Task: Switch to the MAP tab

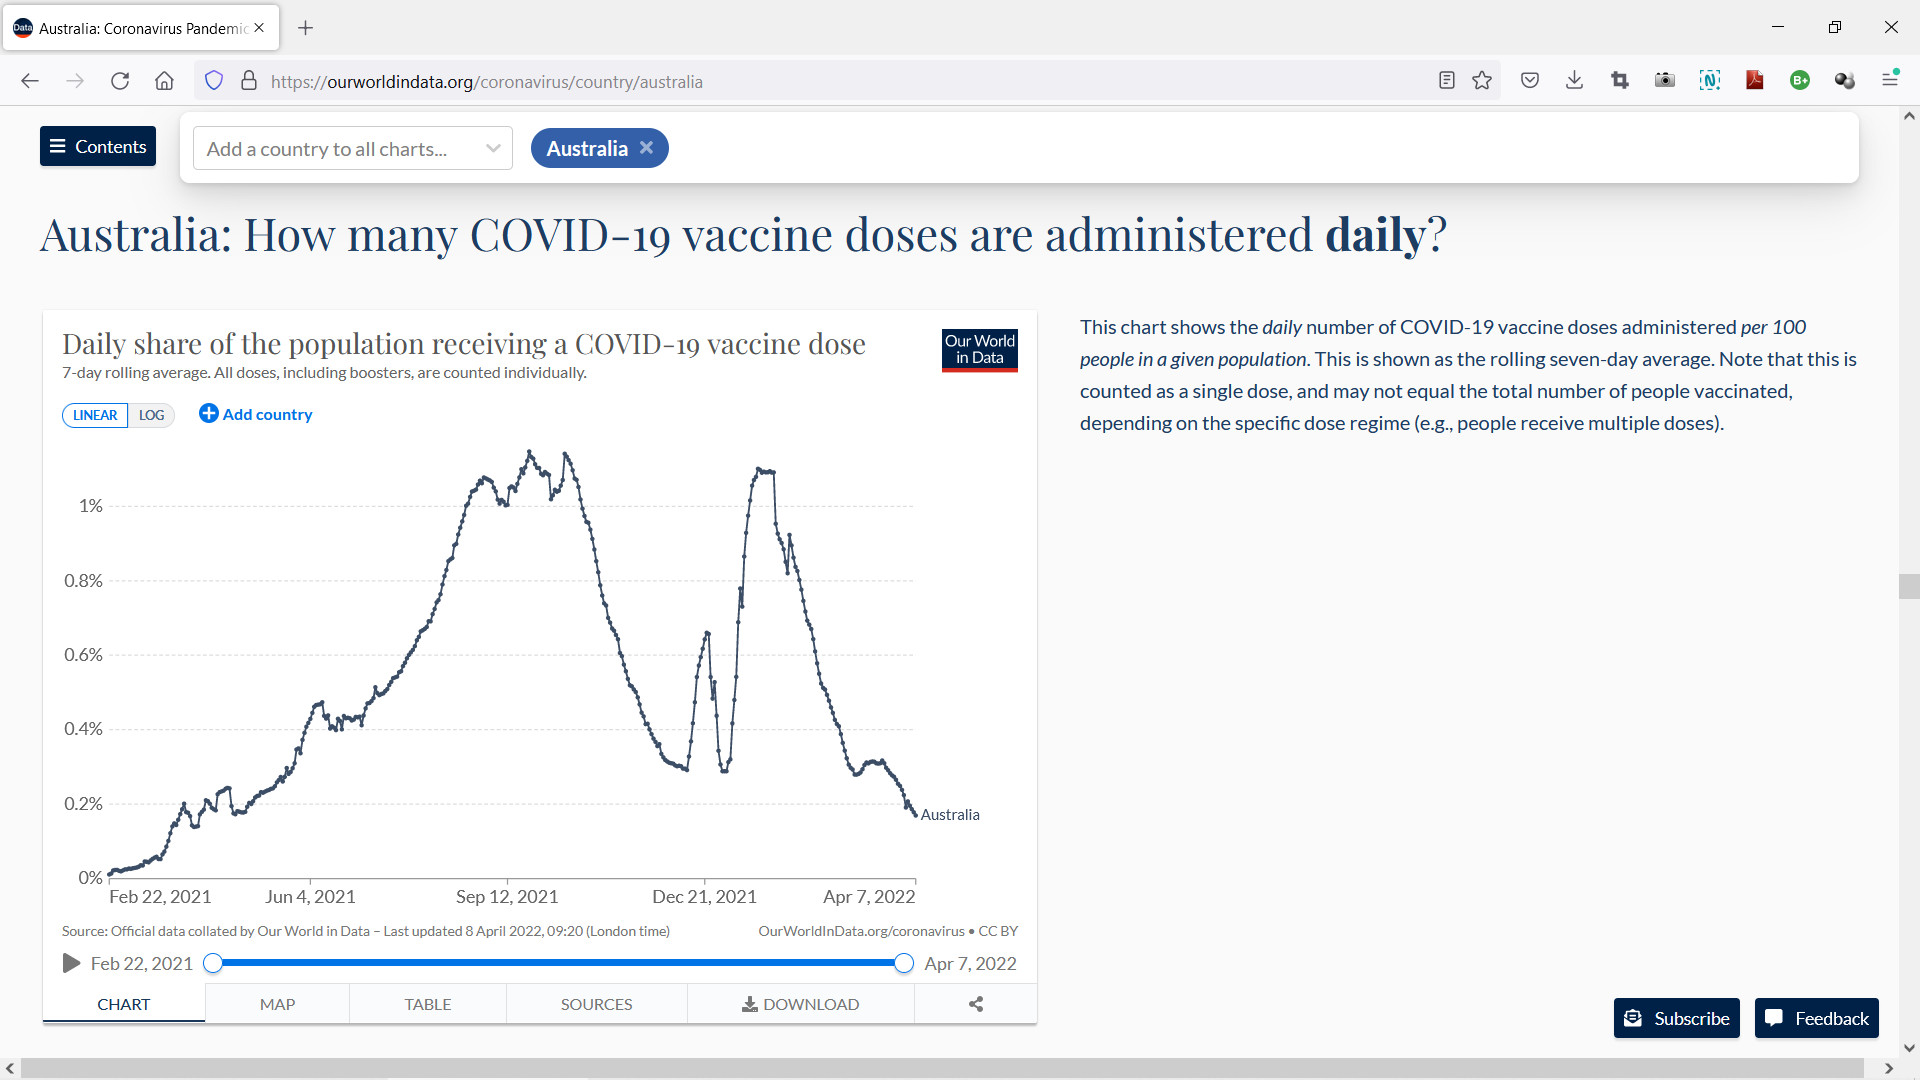Action: (277, 1004)
